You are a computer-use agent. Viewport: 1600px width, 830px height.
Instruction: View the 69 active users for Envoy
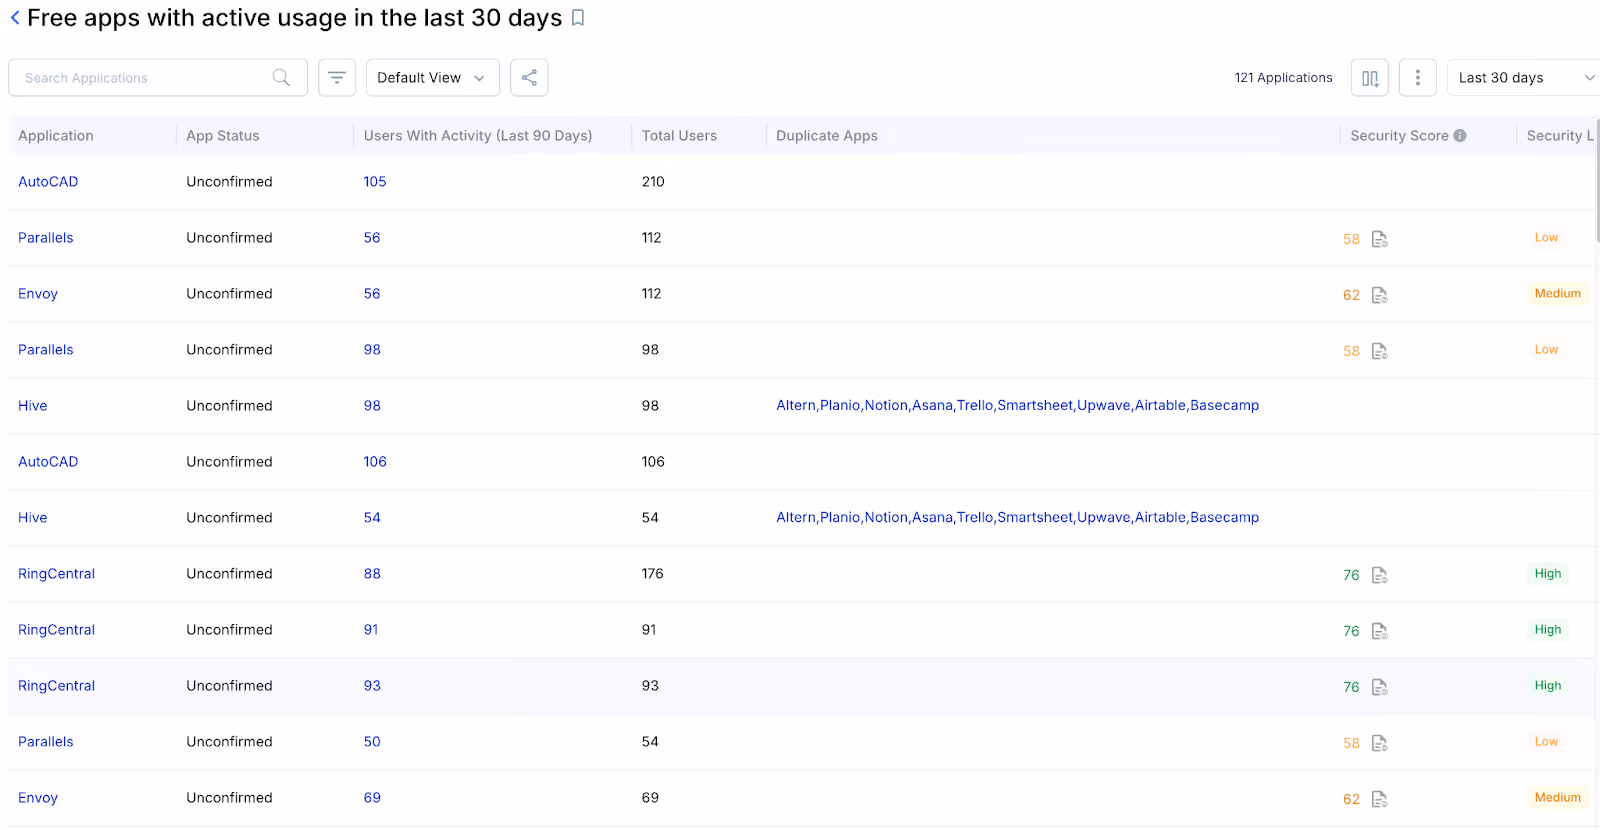372,798
